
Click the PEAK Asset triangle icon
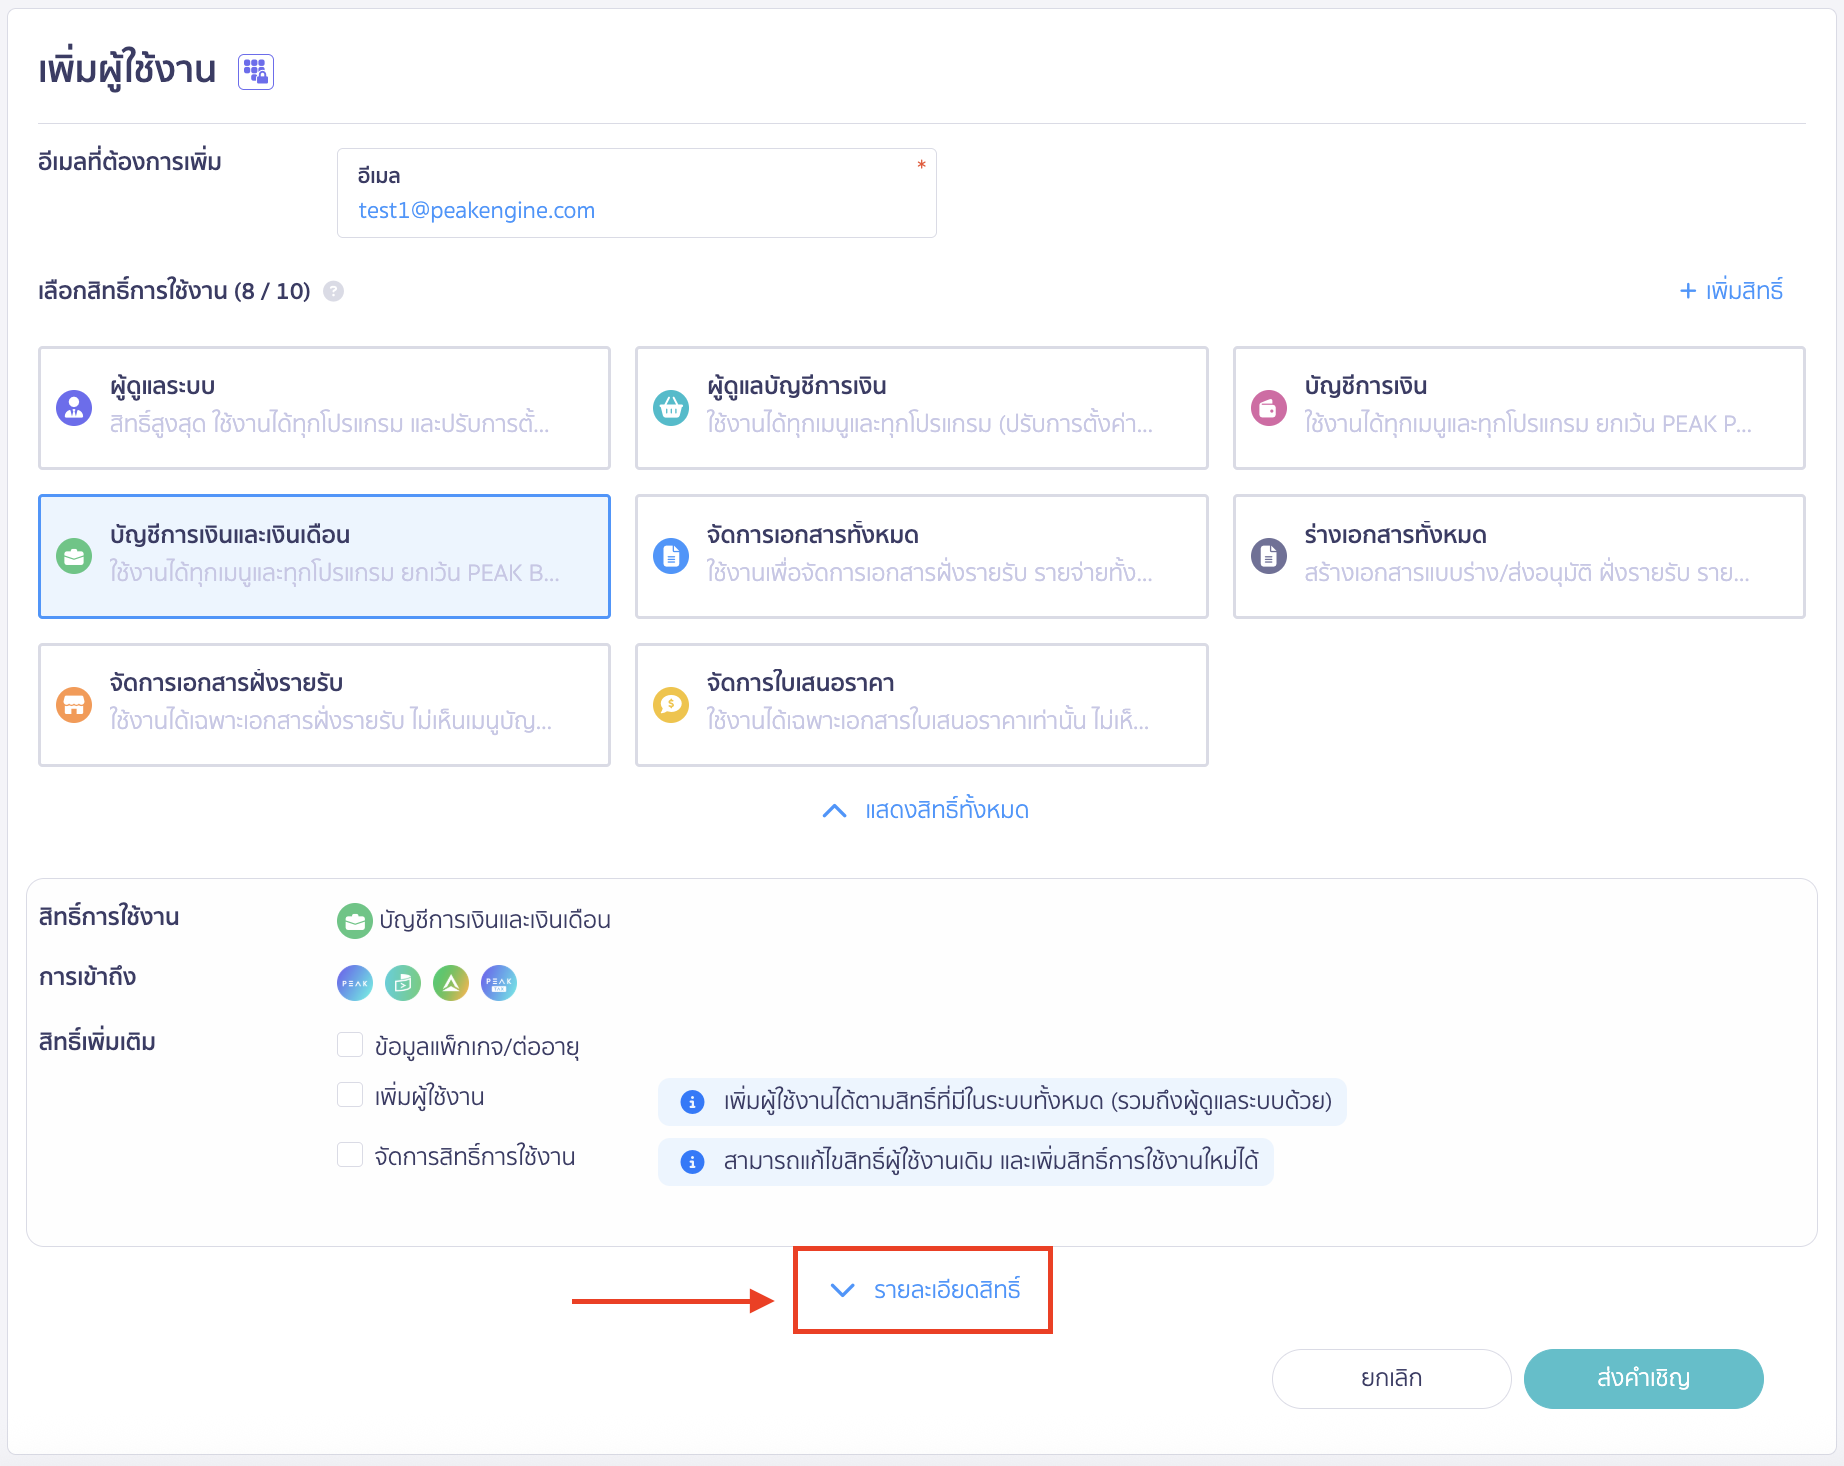click(450, 983)
